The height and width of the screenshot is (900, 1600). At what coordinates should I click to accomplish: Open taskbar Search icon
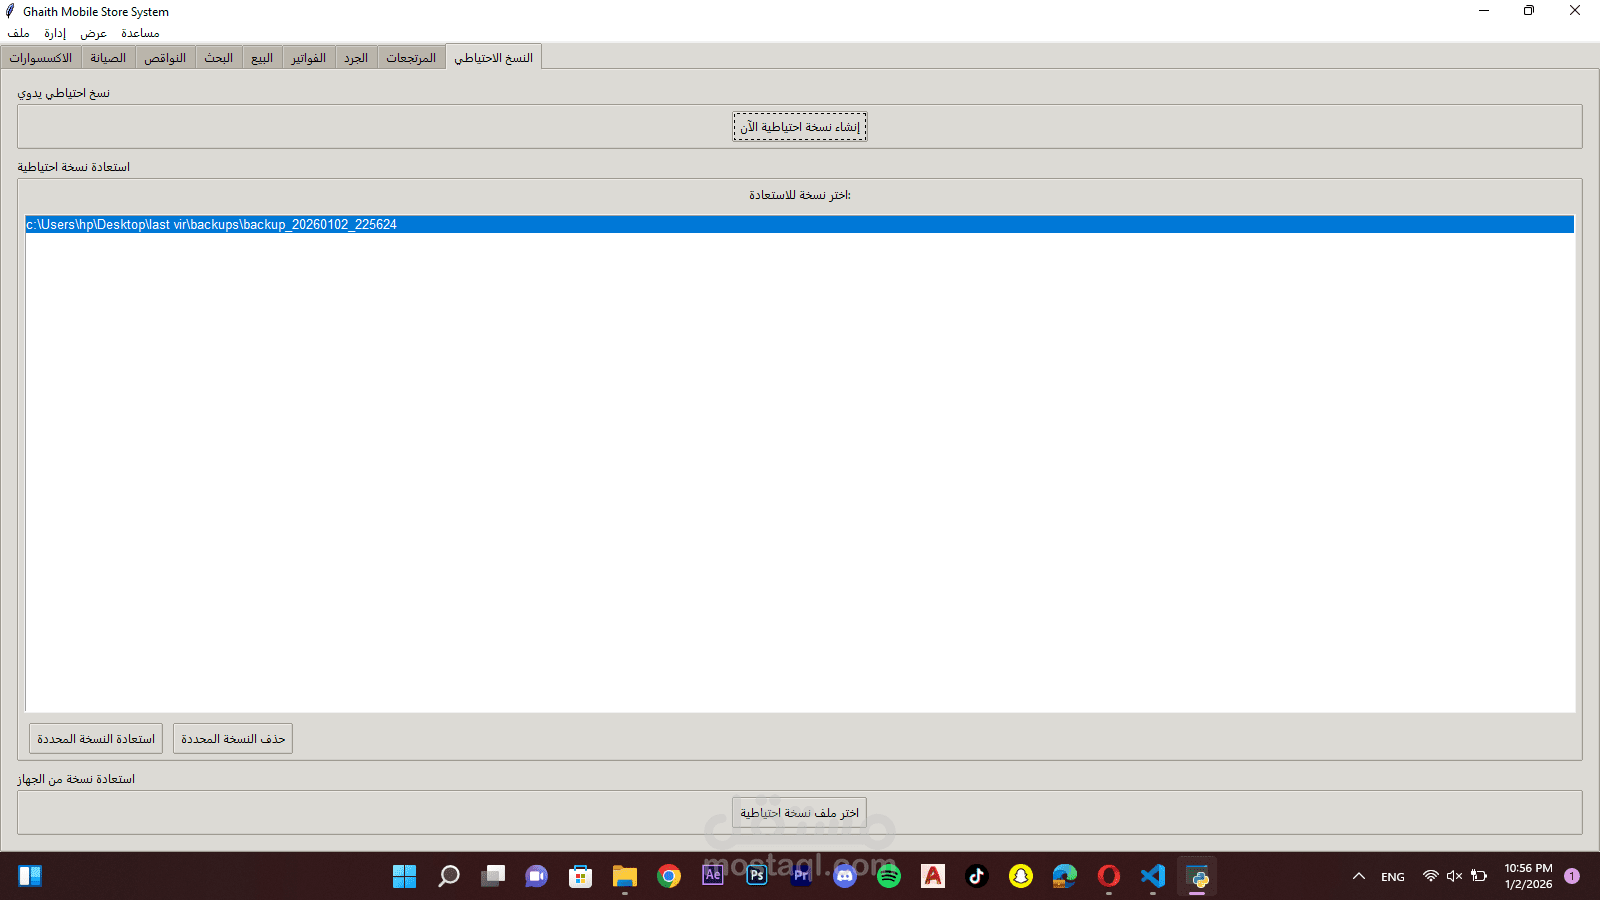click(x=449, y=877)
